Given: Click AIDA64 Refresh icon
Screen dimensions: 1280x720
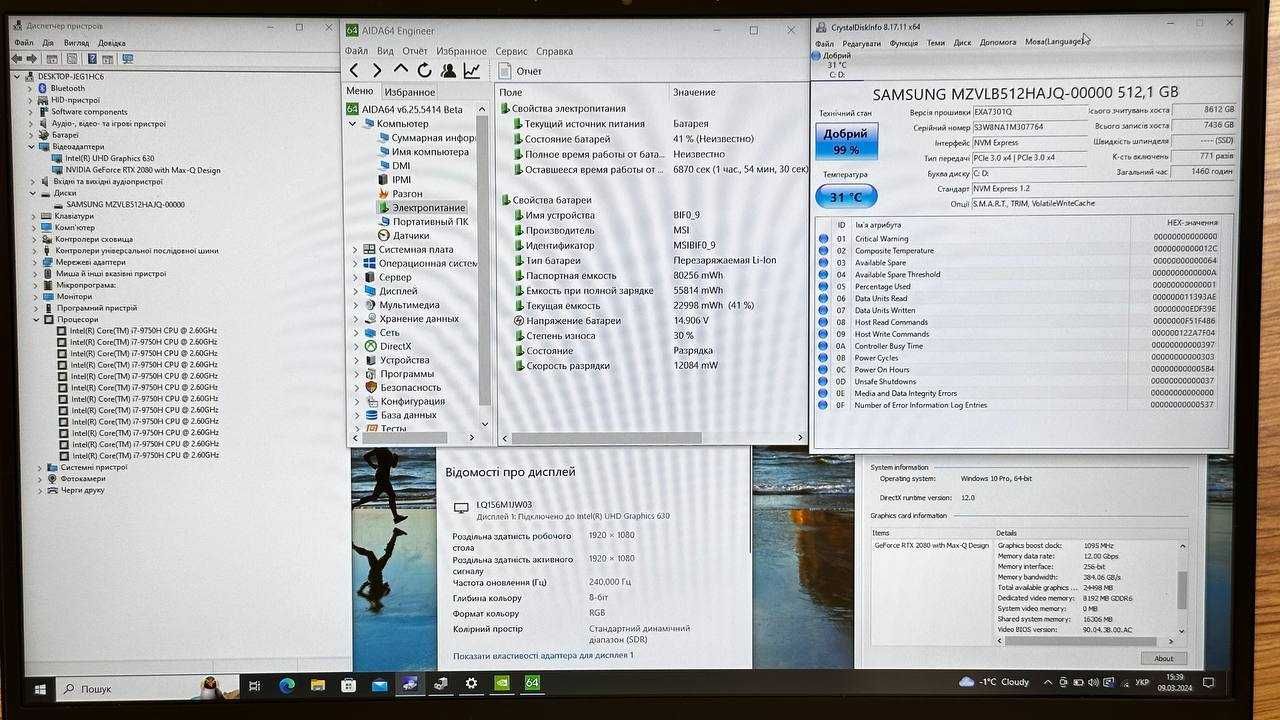Looking at the screenshot, I should click(x=424, y=70).
